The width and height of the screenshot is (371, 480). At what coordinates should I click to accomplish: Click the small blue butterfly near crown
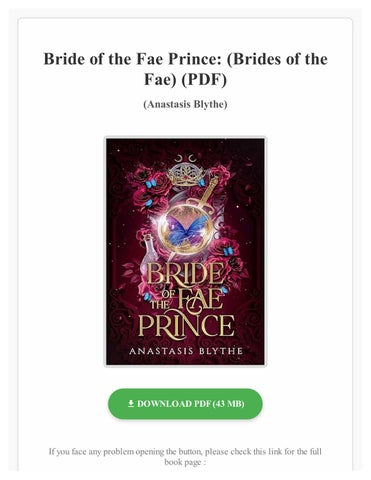(151, 183)
